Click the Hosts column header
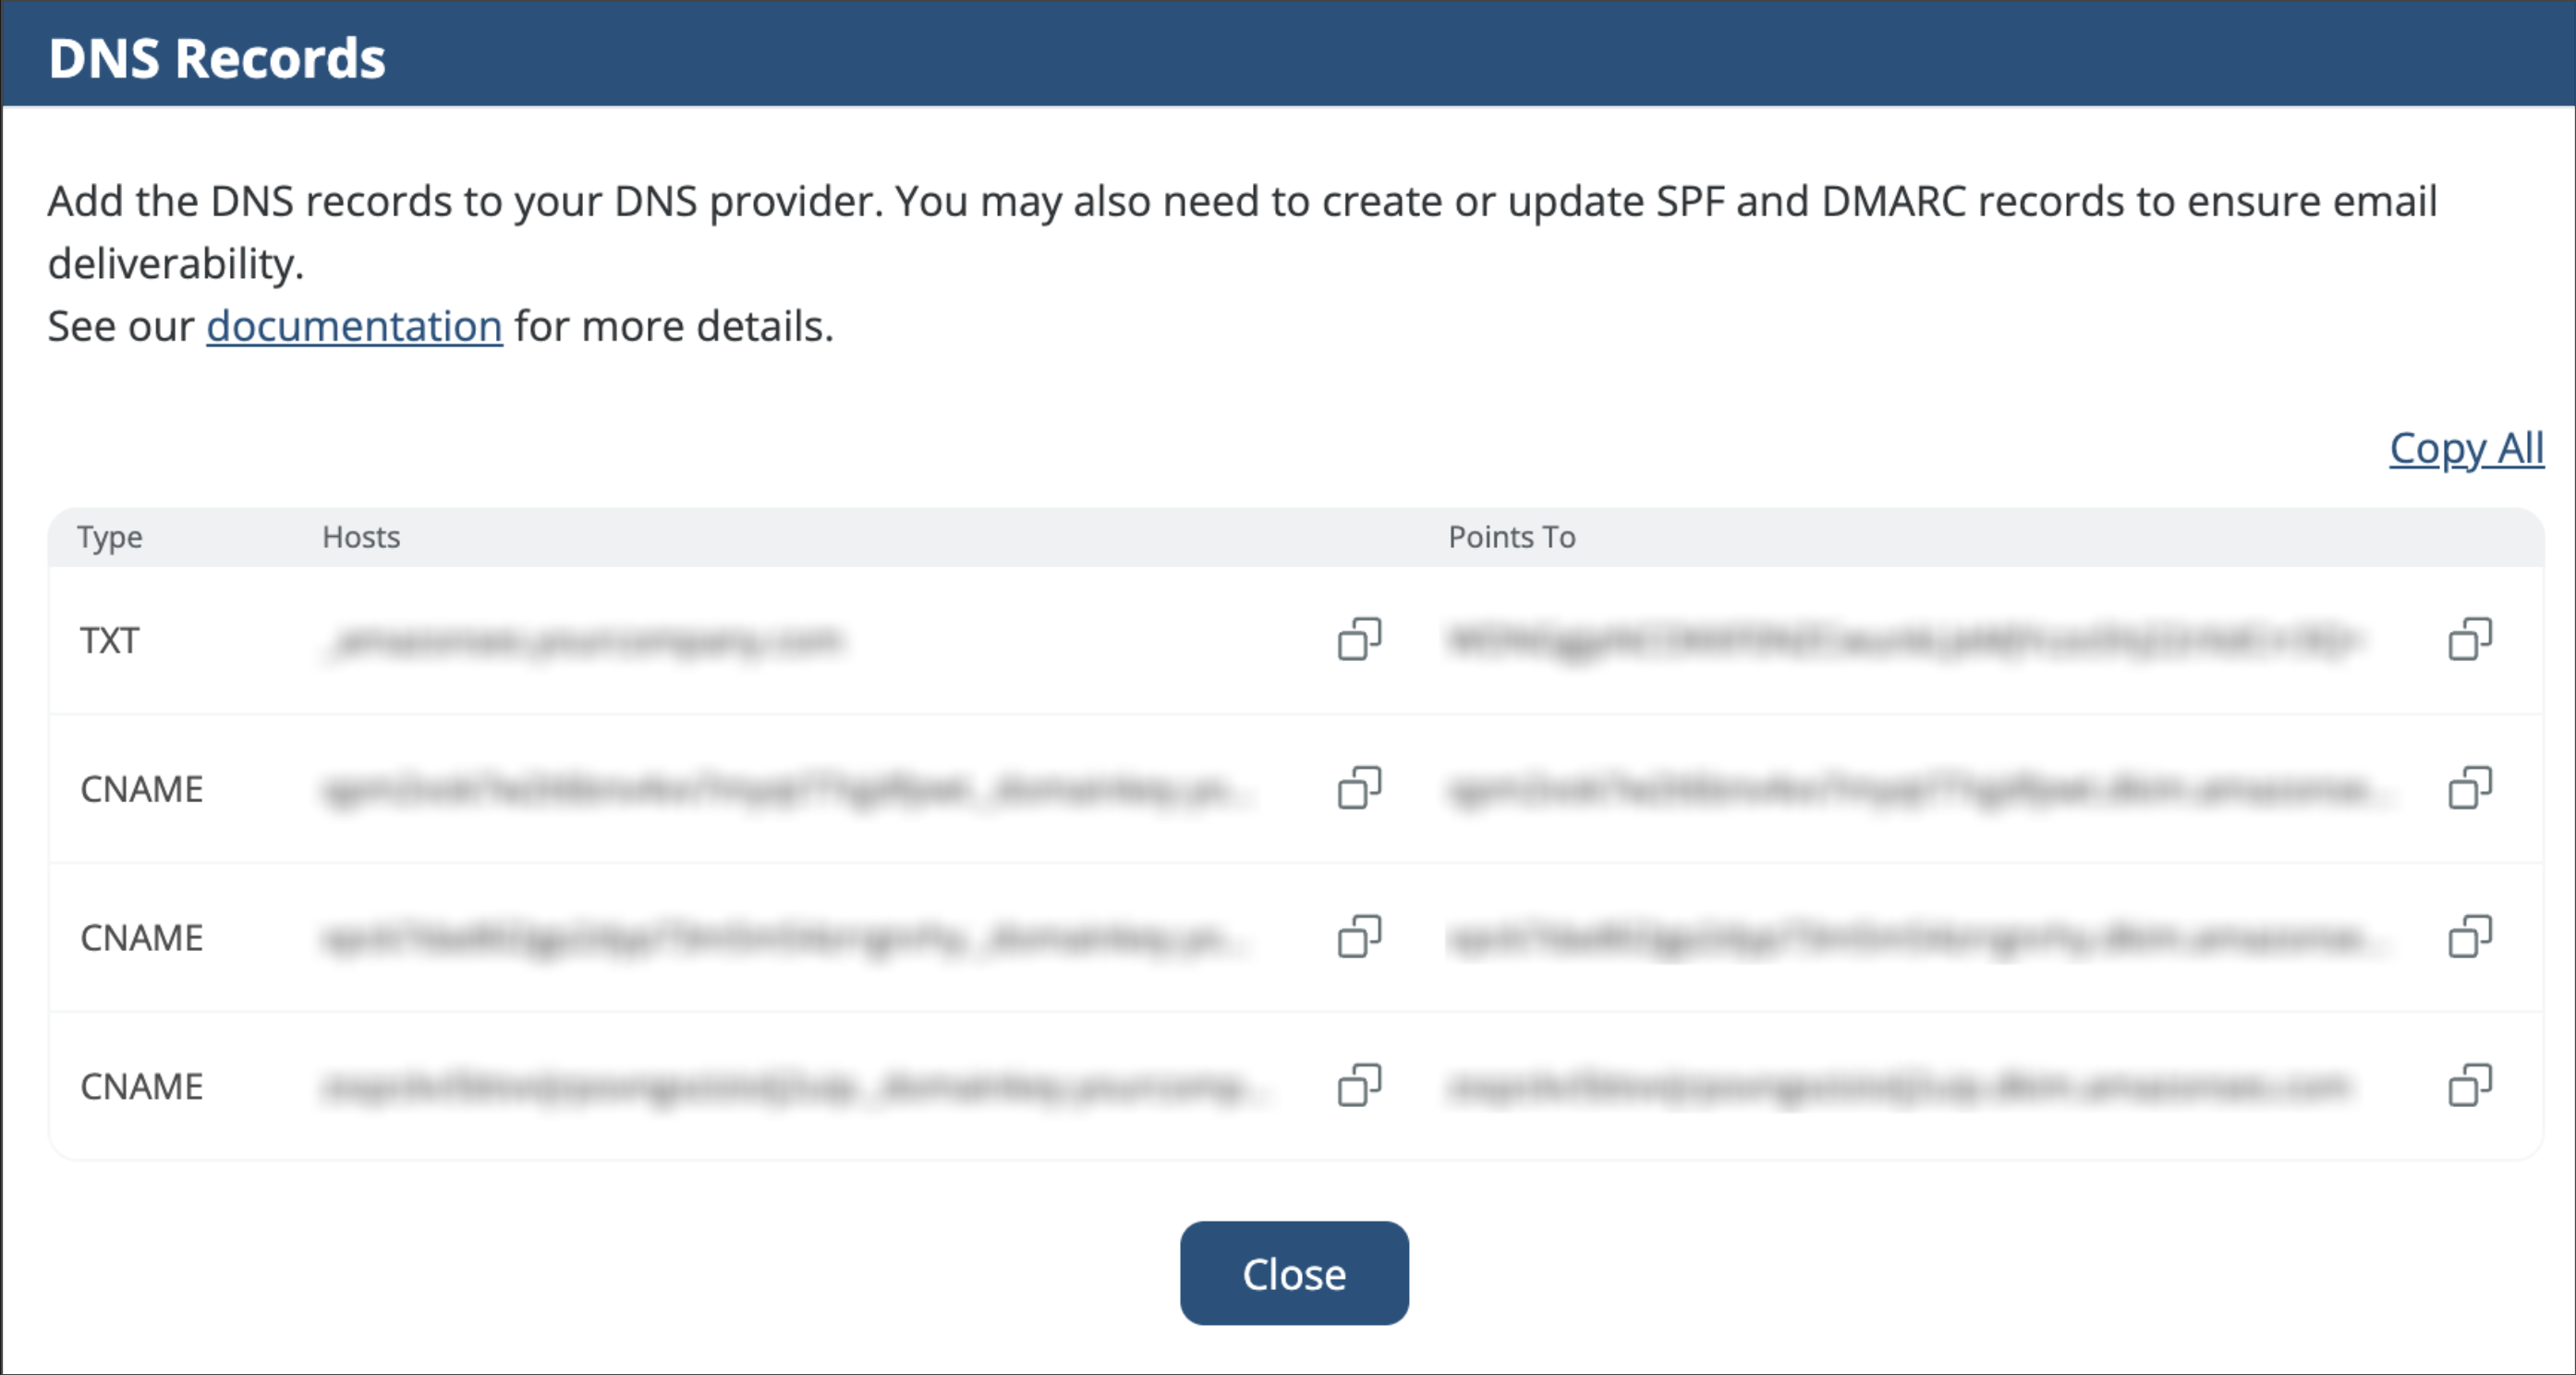Viewport: 2576px width, 1375px height. tap(361, 537)
